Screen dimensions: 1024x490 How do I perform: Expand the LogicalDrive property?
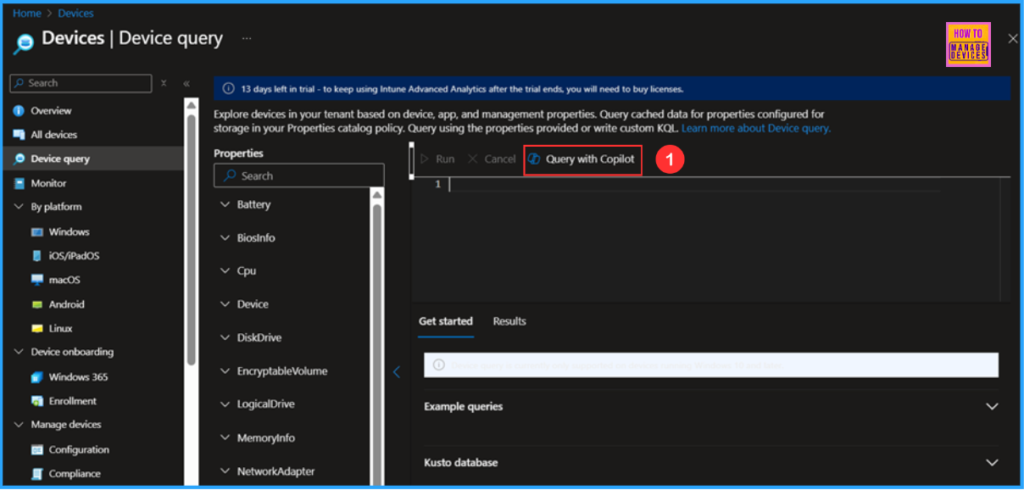[x=225, y=404]
